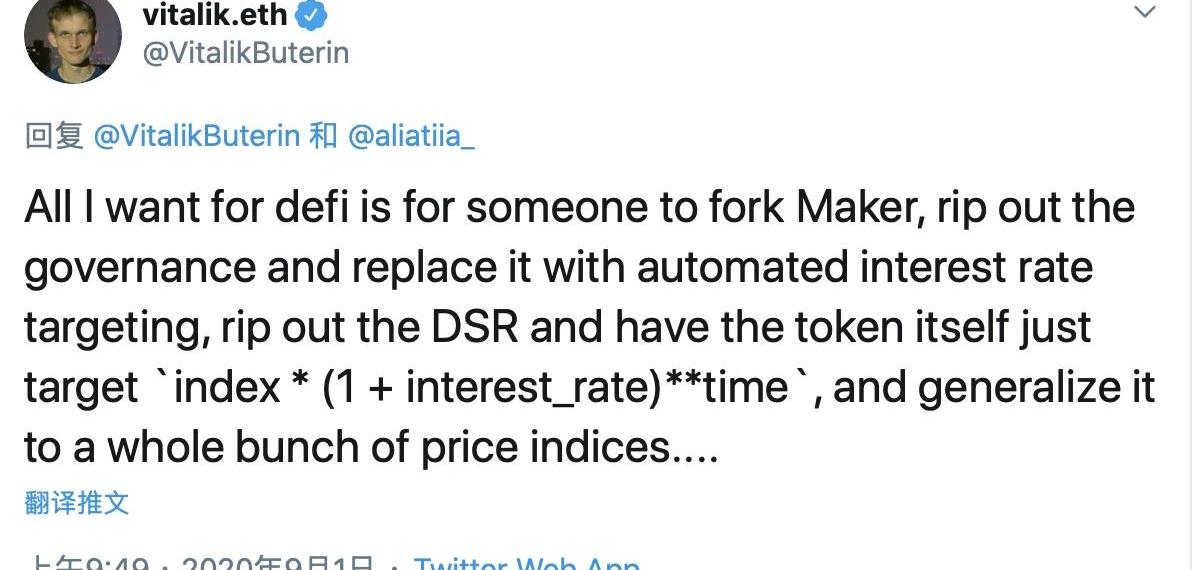This screenshot has height=570, width=1192.
Task: Click the 回复 reply label text
Action: [54, 136]
